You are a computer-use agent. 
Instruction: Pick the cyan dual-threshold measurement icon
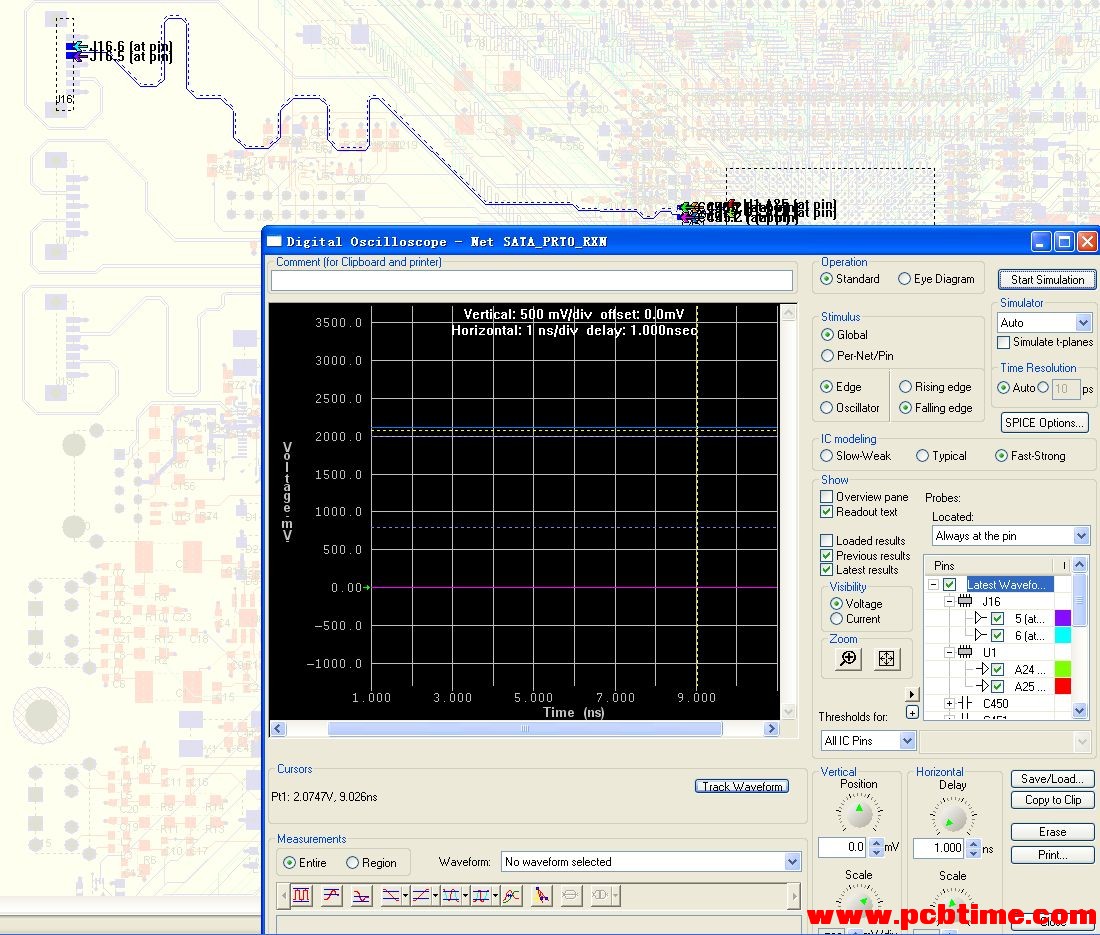coord(451,896)
